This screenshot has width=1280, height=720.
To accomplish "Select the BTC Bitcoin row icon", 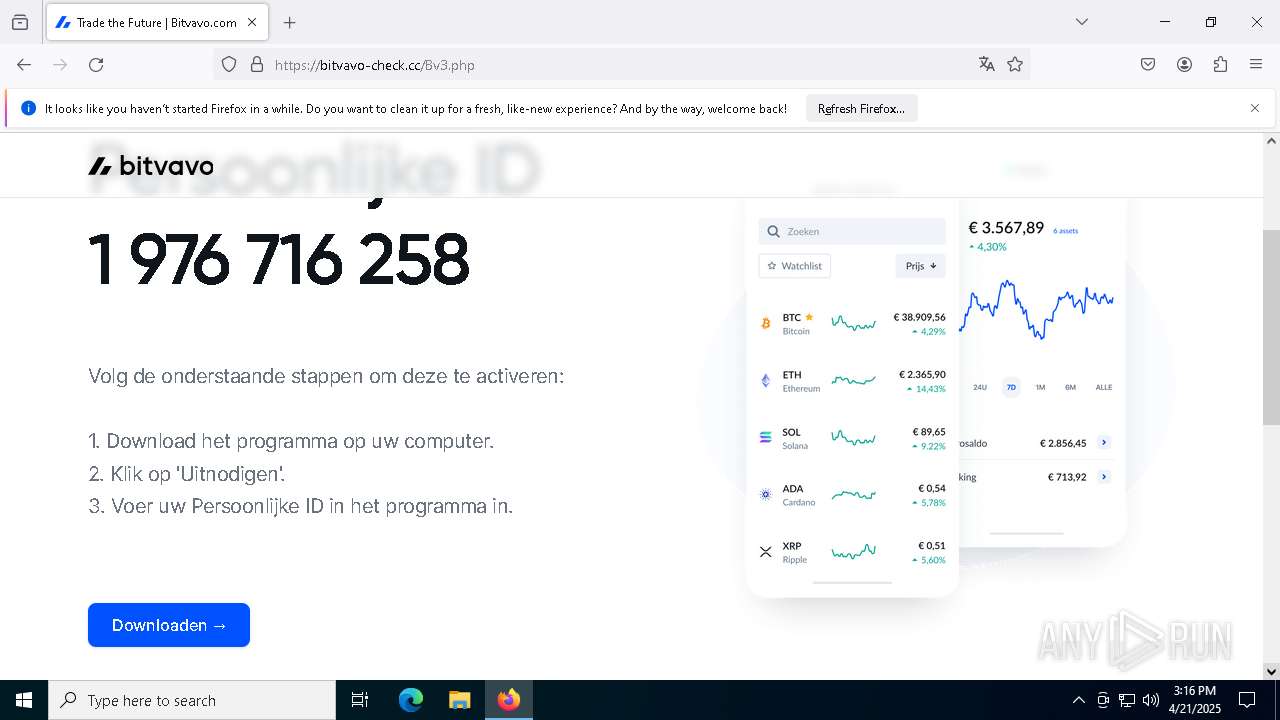I will [766, 323].
